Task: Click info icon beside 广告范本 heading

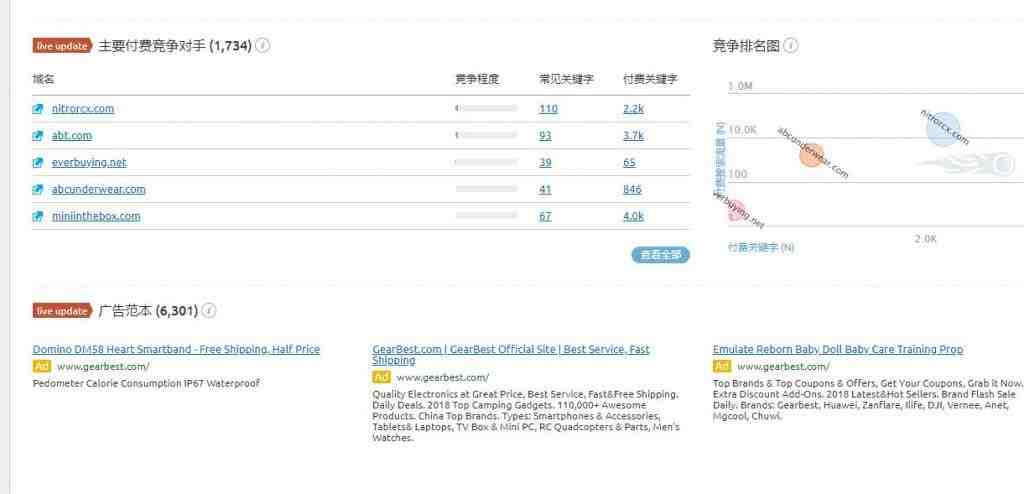Action: [208, 310]
